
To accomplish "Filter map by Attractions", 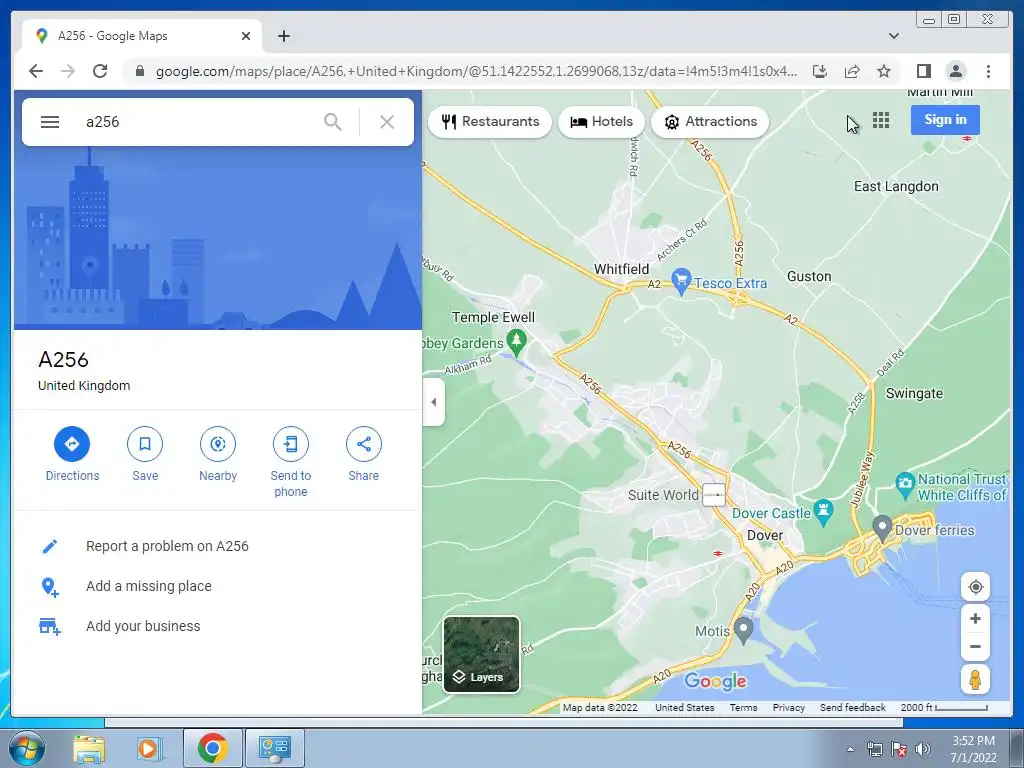I will 710,121.
